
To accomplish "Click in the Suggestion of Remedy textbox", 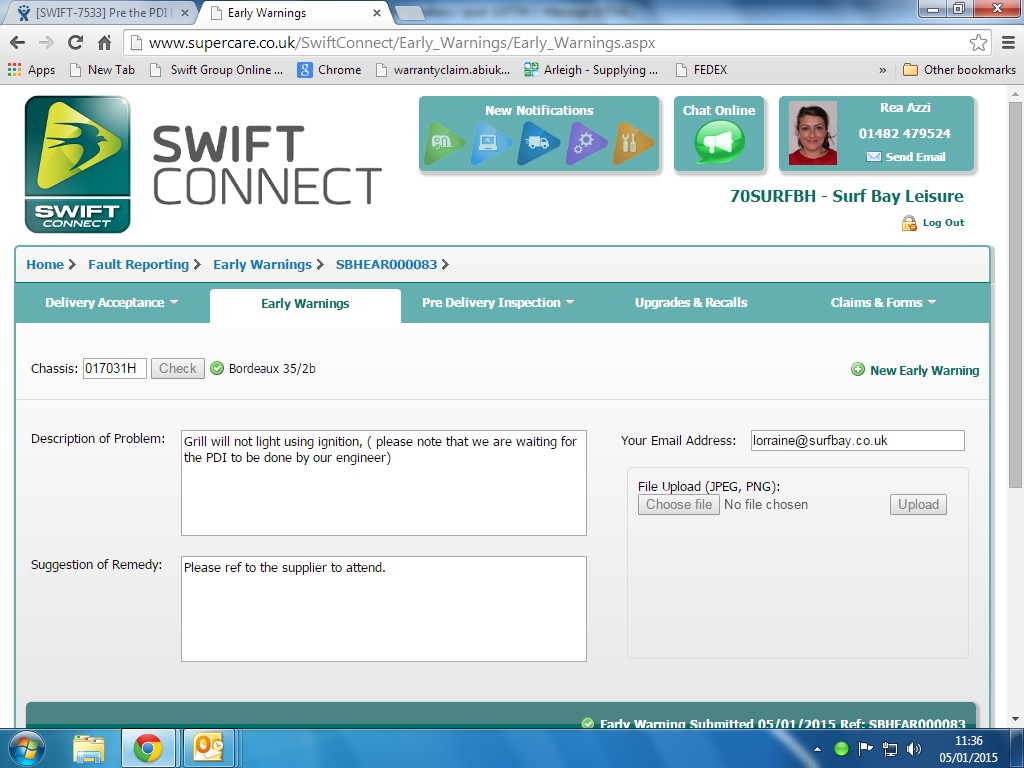I will 383,609.
